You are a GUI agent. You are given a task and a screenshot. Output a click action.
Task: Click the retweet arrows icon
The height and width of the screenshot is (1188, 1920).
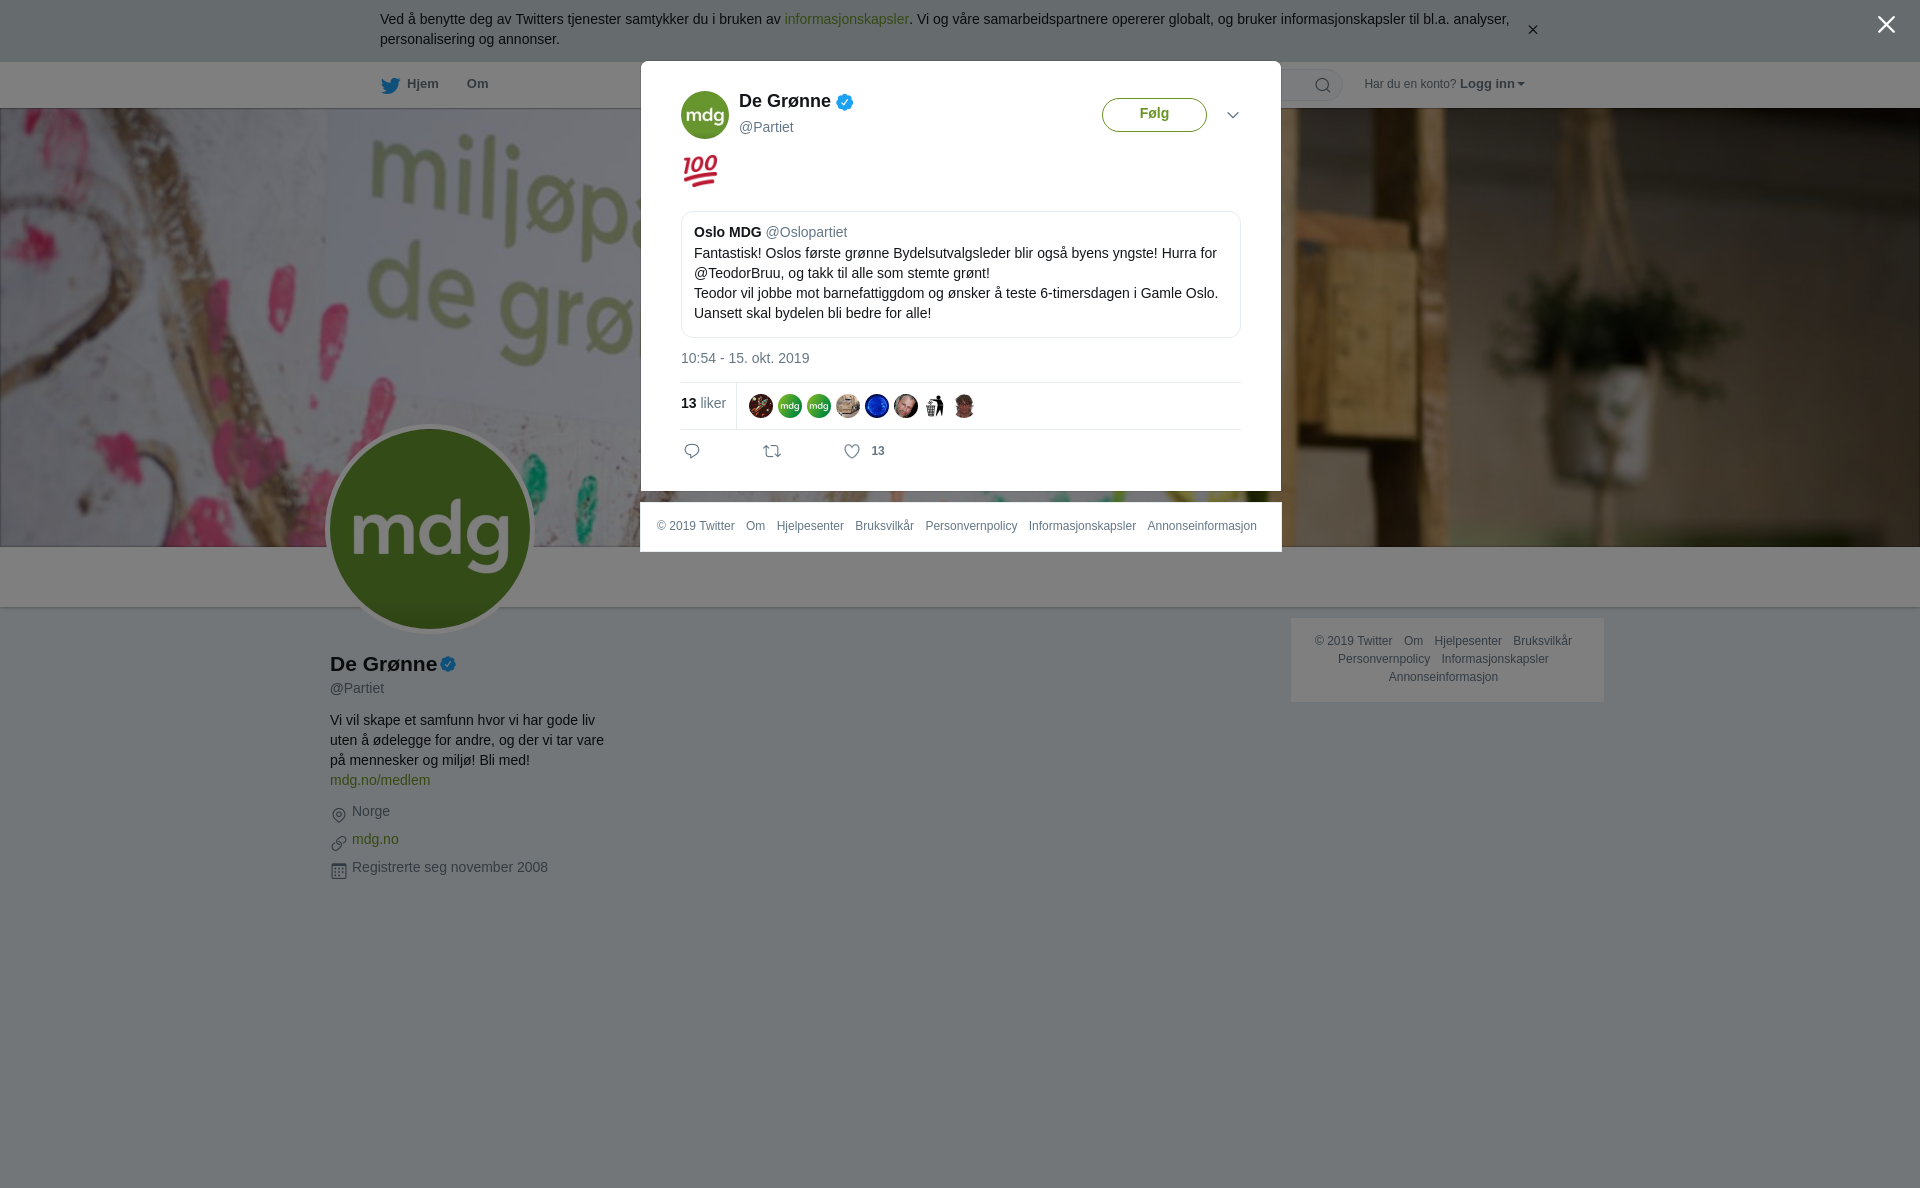772,452
